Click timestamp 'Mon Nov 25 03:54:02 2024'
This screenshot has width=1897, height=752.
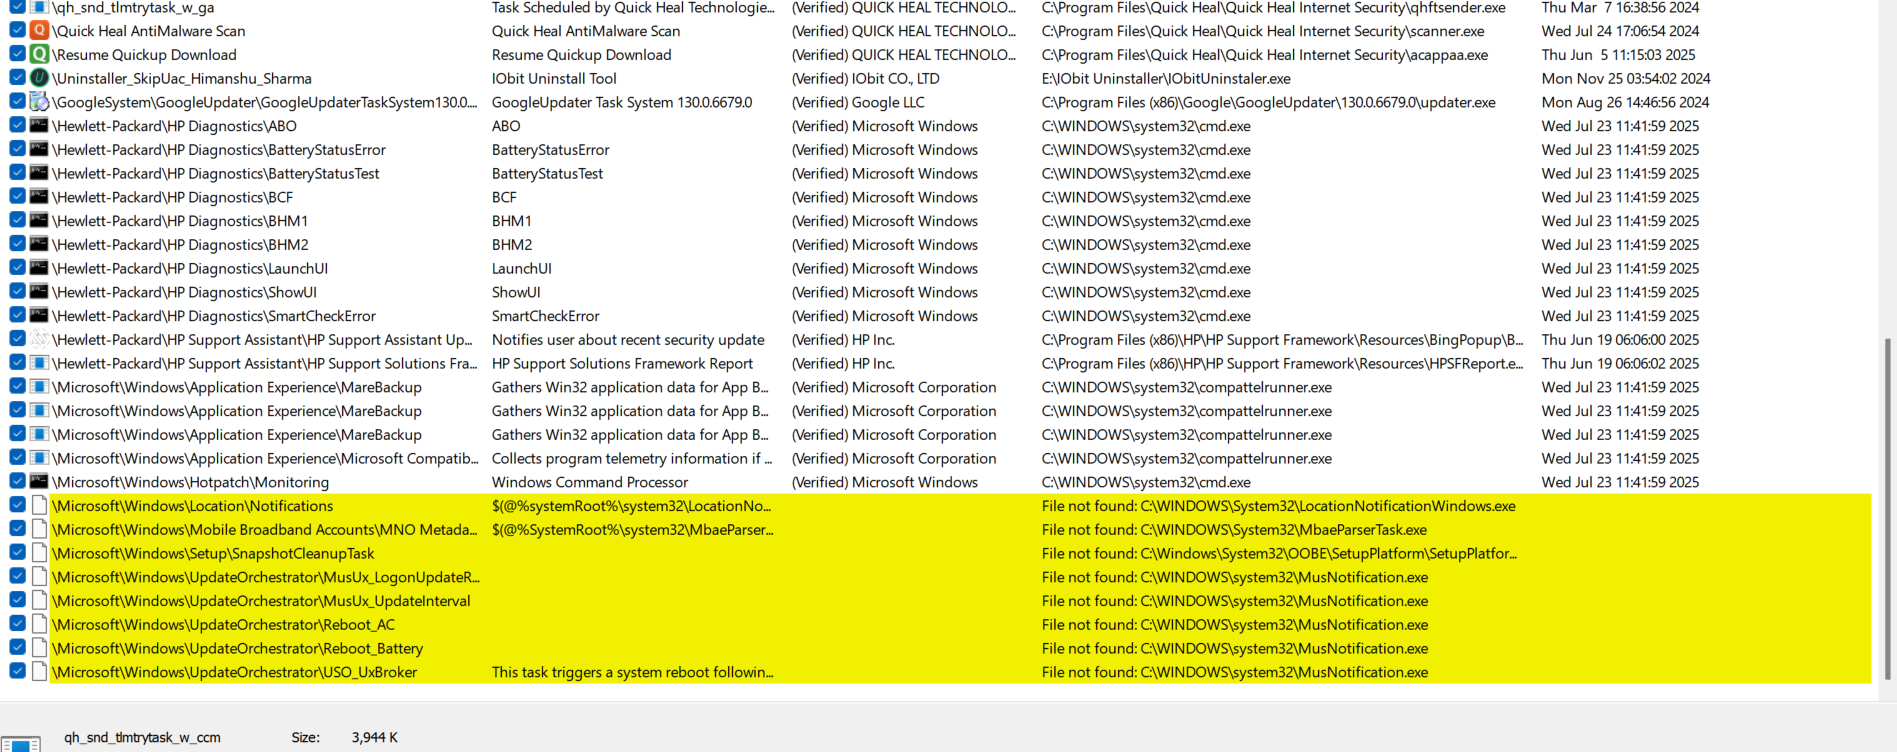1626,78
